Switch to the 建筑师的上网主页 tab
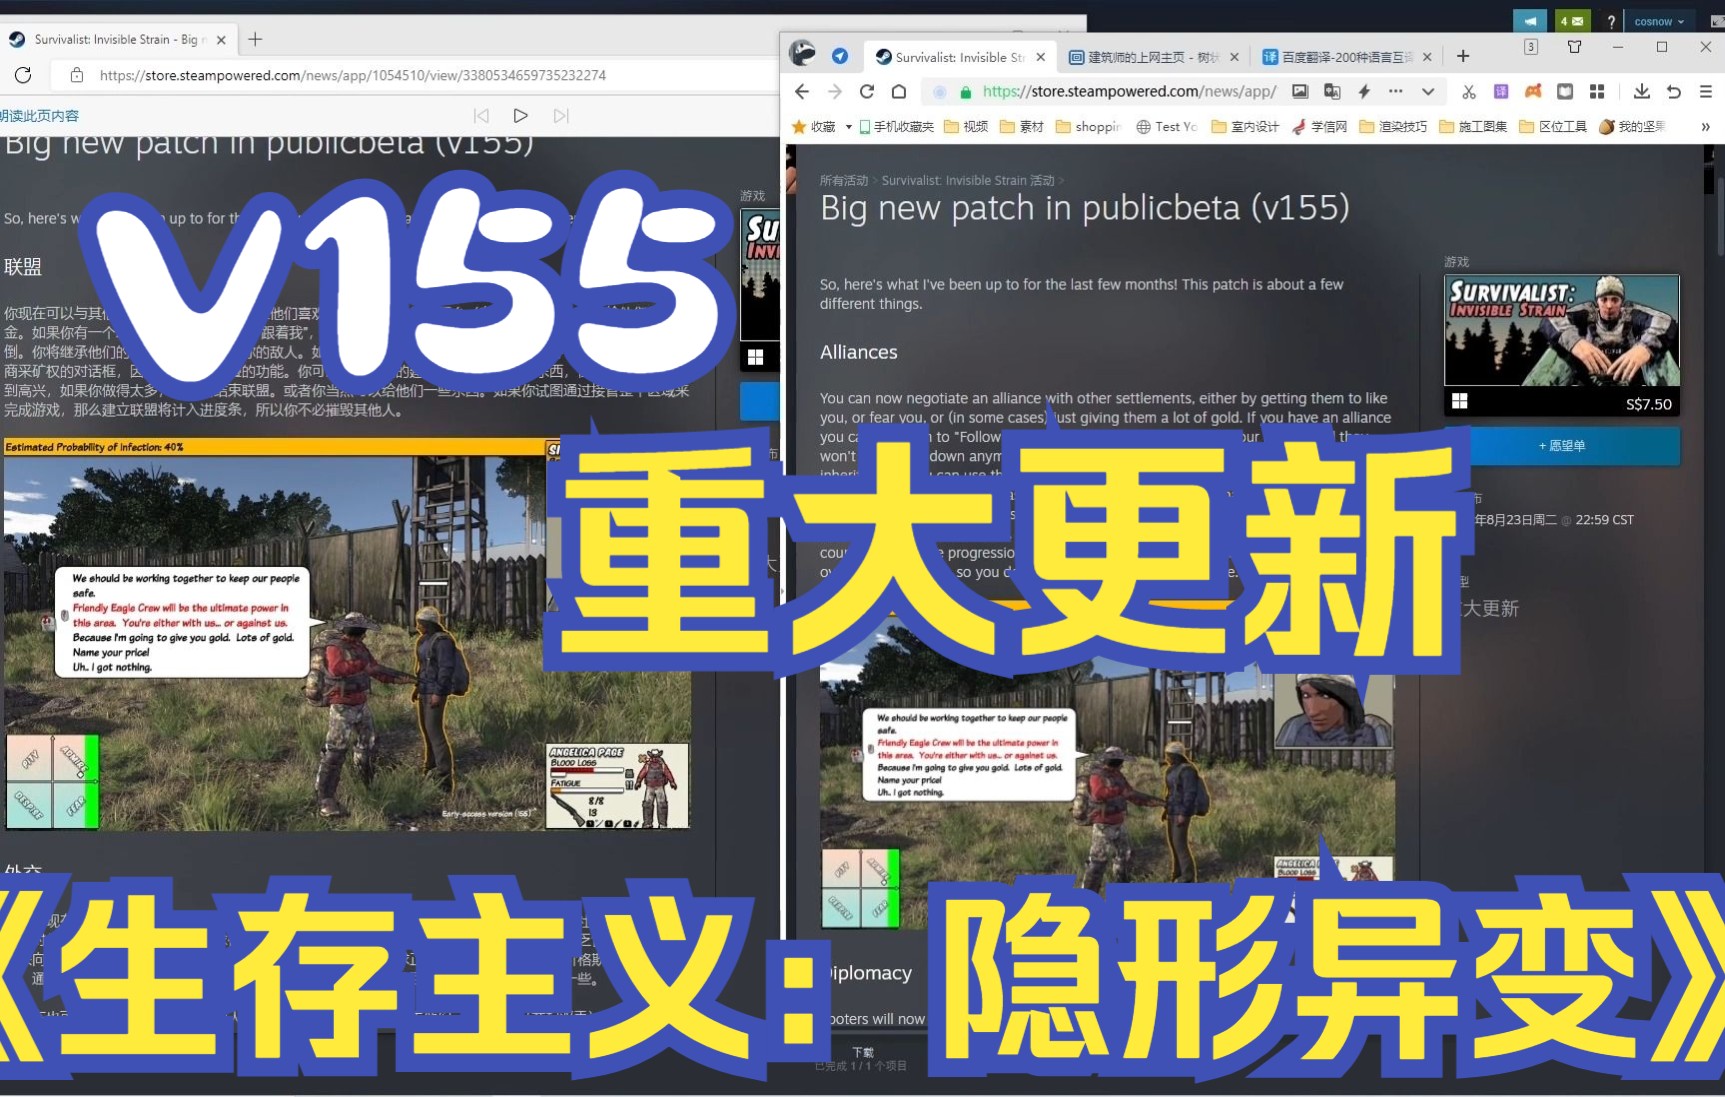This screenshot has height=1097, width=1725. pos(1152,57)
